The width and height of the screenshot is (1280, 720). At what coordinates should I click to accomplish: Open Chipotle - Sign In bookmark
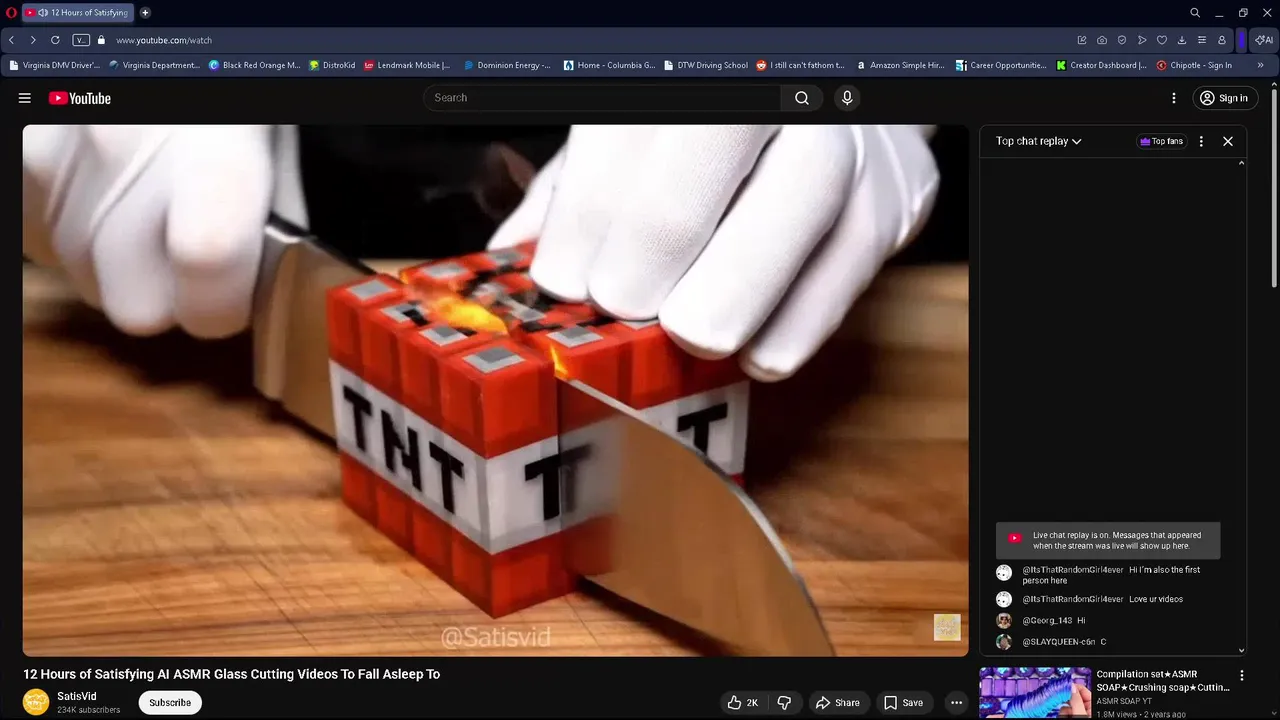click(x=1194, y=65)
